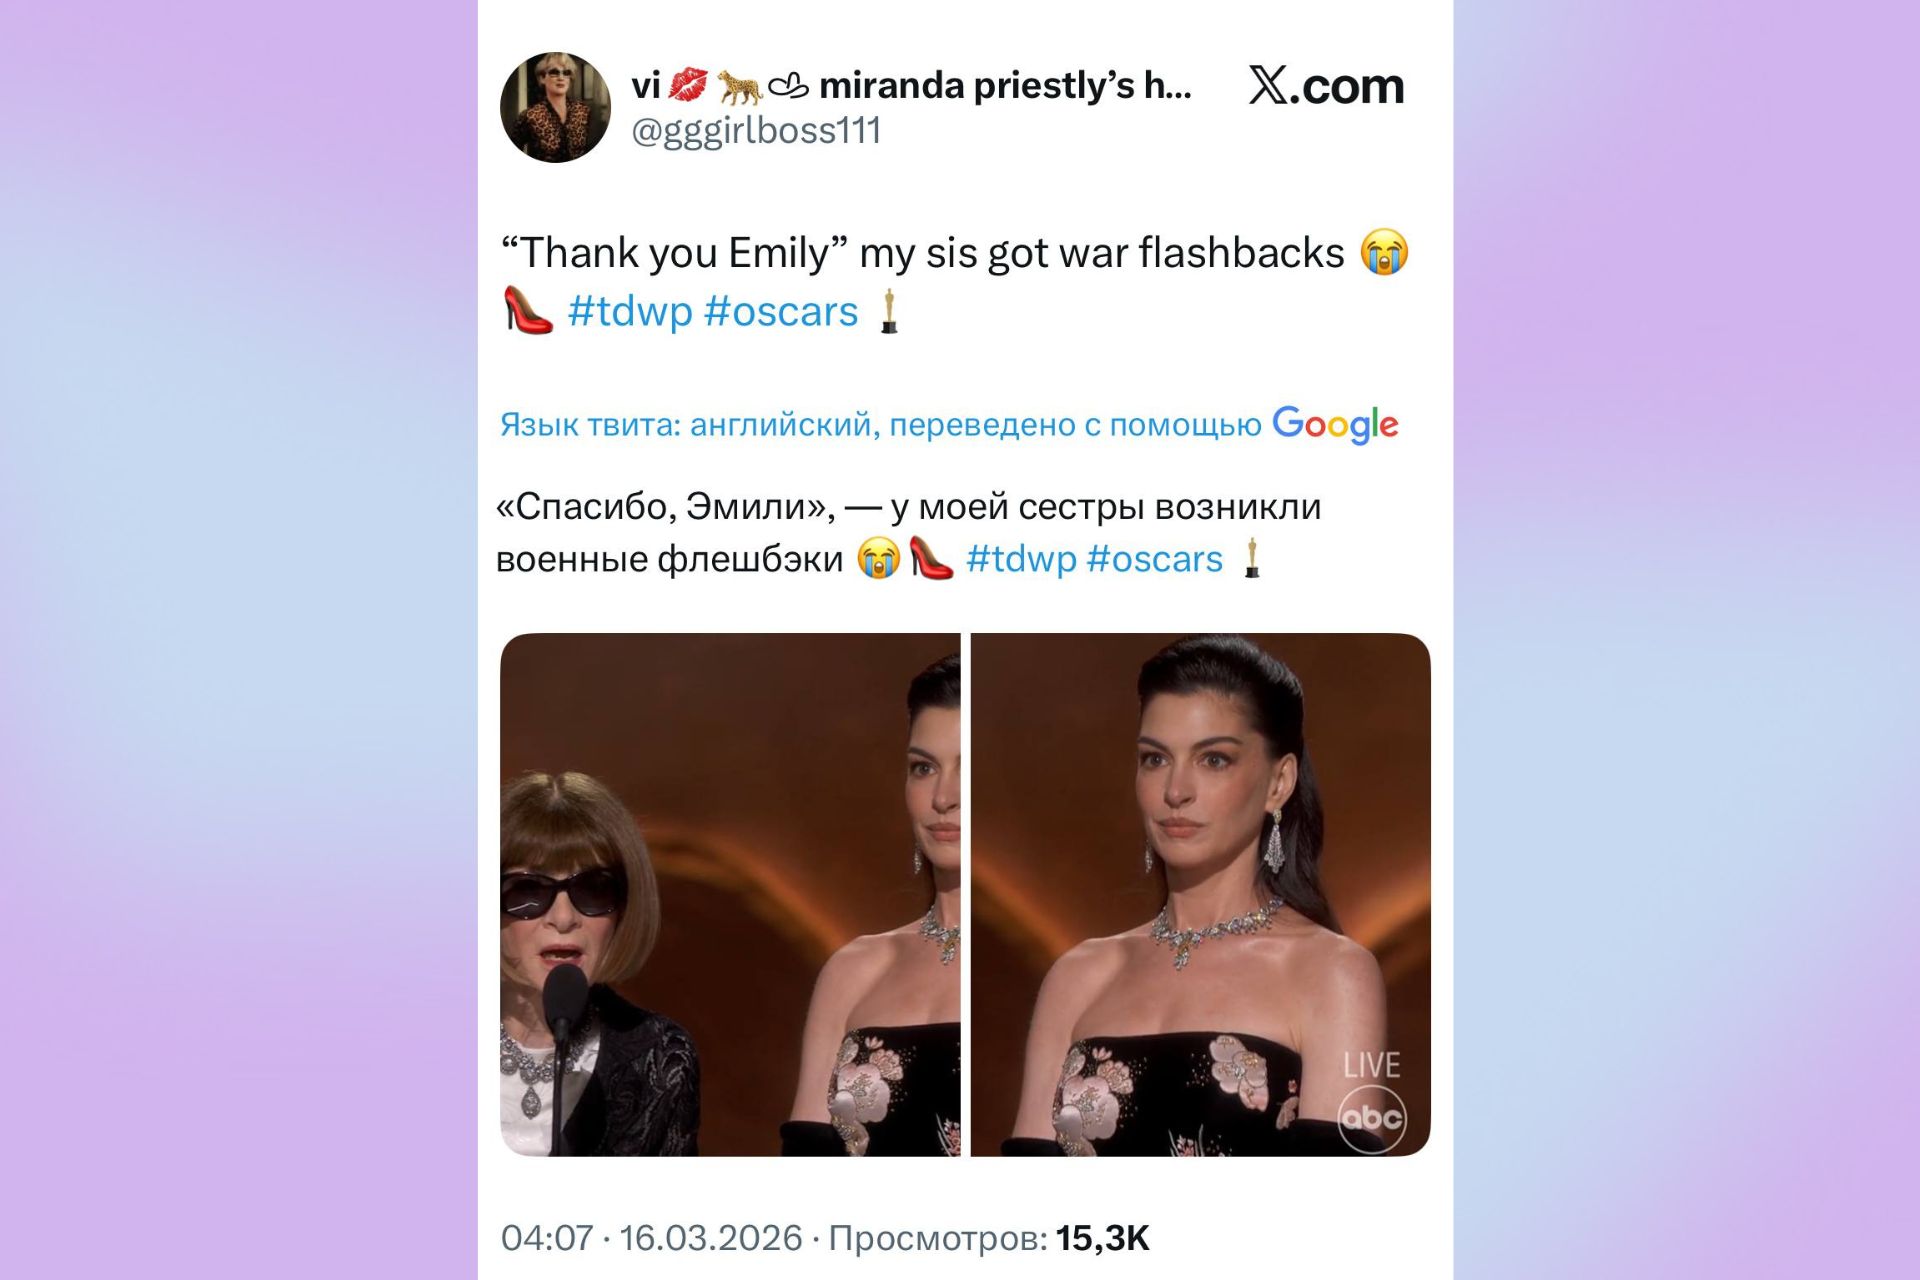Click the 04:07 · 16.03.2026 timestamp
The width and height of the screenshot is (1920, 1280).
[x=651, y=1238]
